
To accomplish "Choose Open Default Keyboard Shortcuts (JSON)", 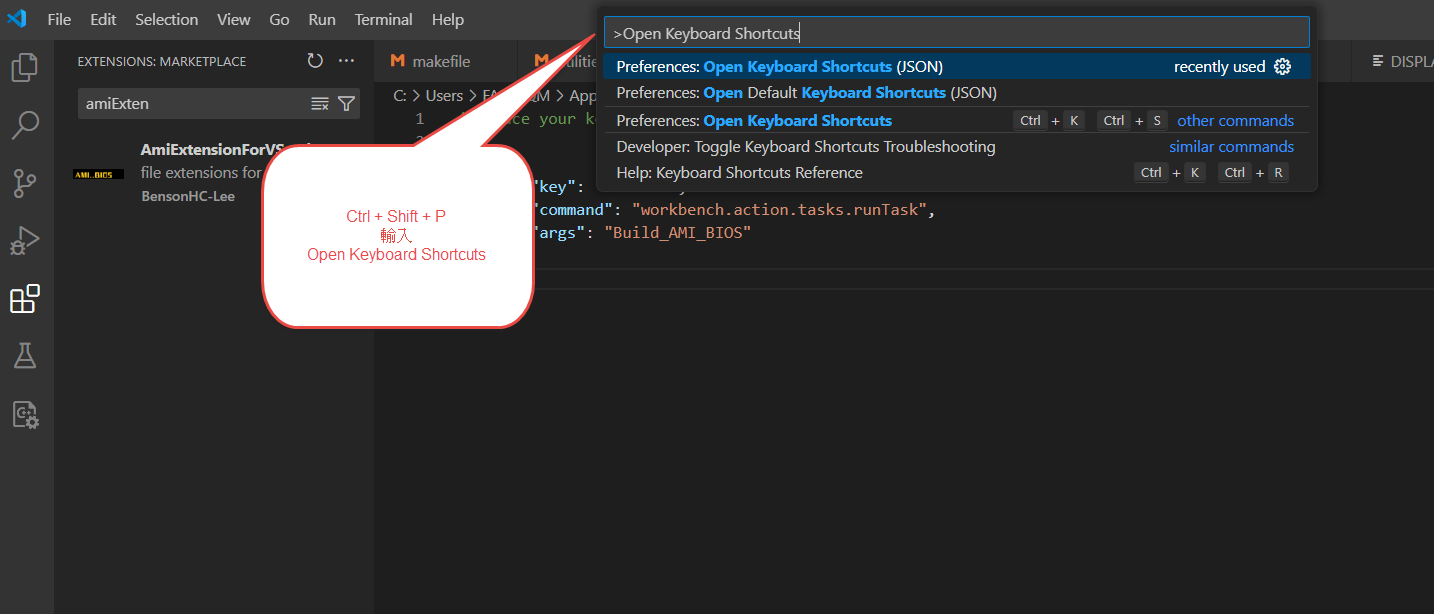I will point(806,93).
